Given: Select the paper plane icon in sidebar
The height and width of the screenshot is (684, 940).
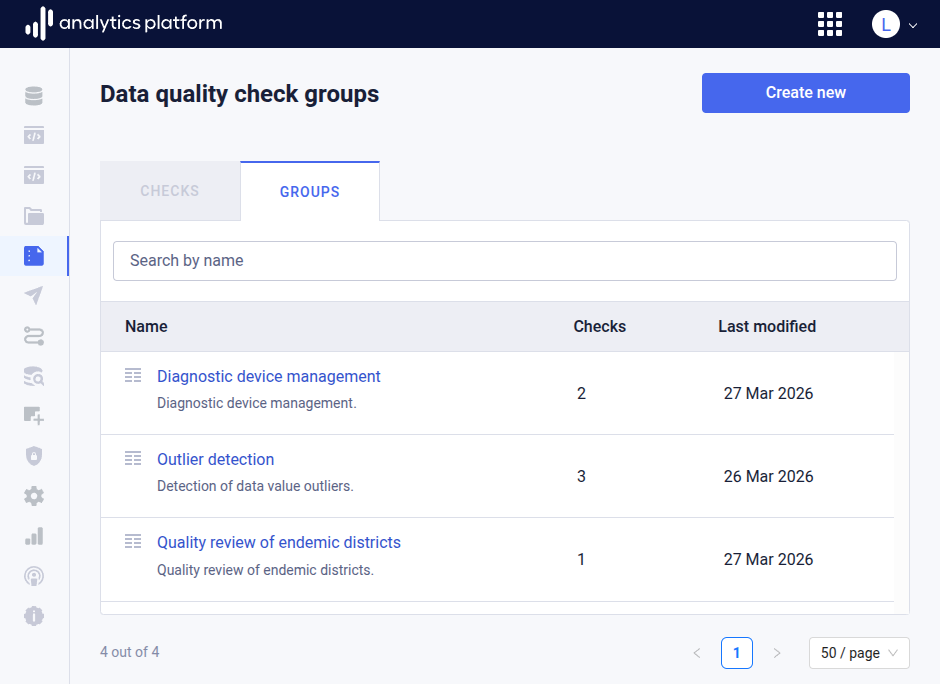Looking at the screenshot, I should [33, 295].
